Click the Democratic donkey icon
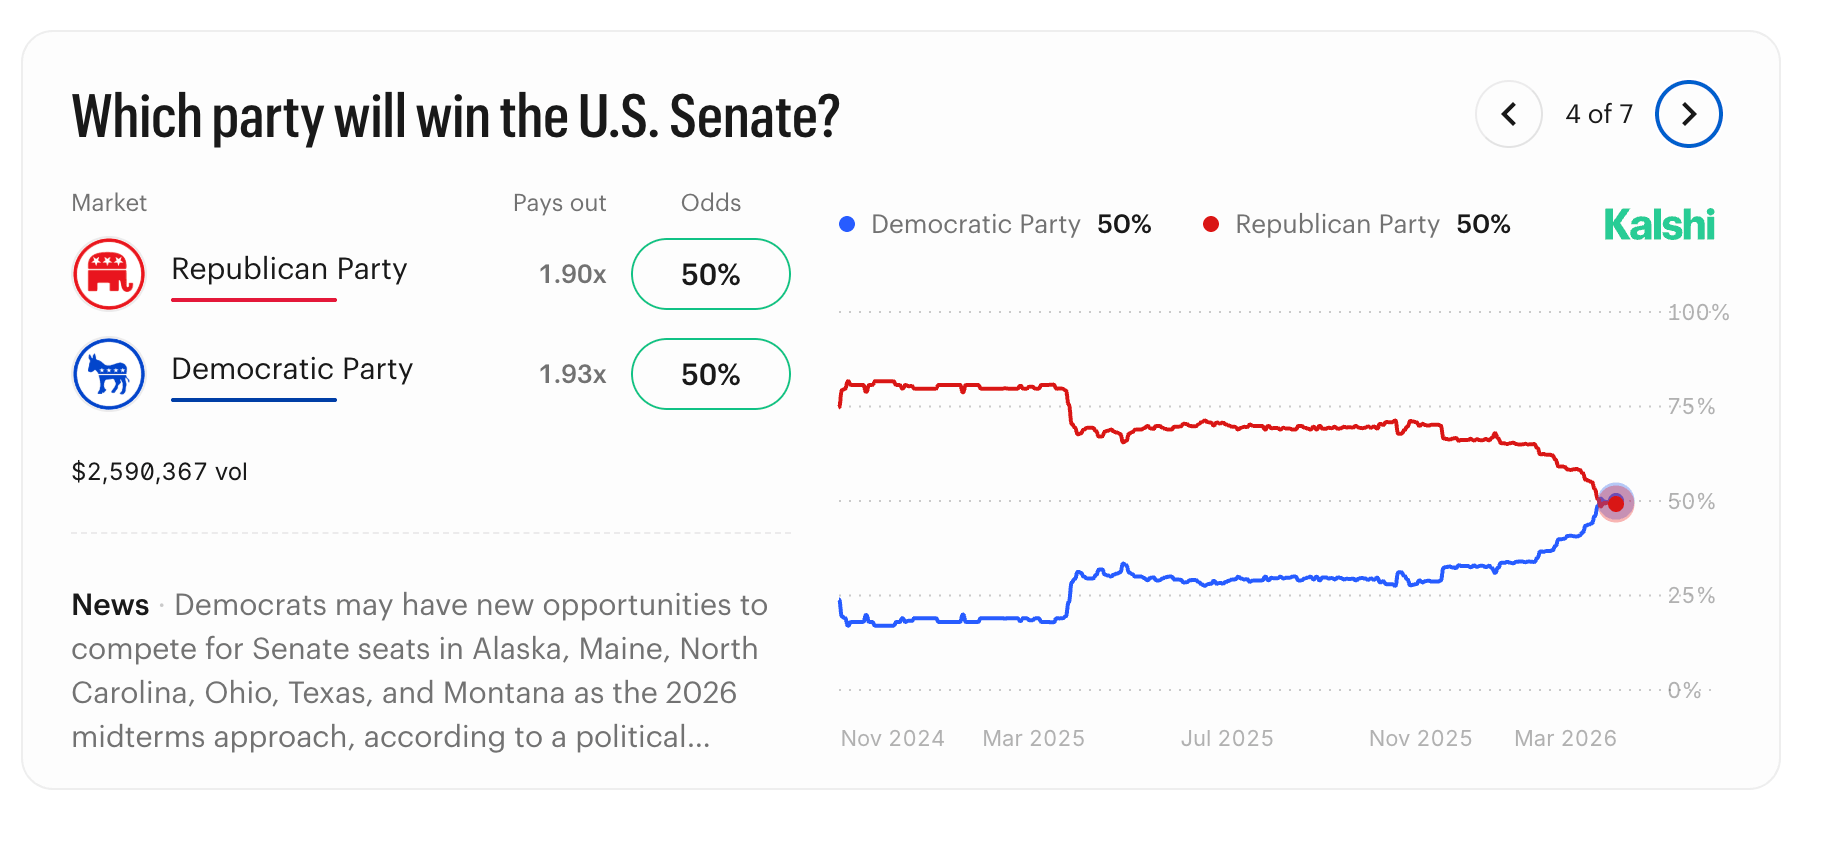Viewport: 1824px width, 848px height. [109, 374]
